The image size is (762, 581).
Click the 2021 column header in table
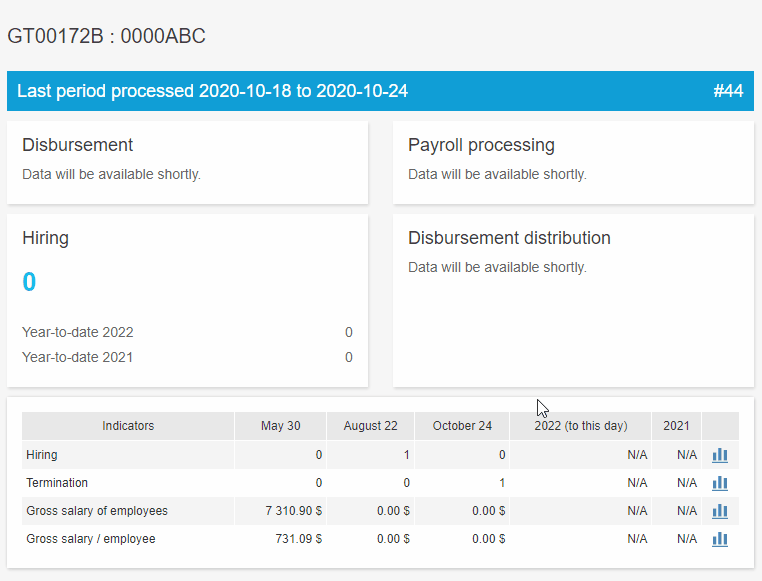[x=676, y=426]
